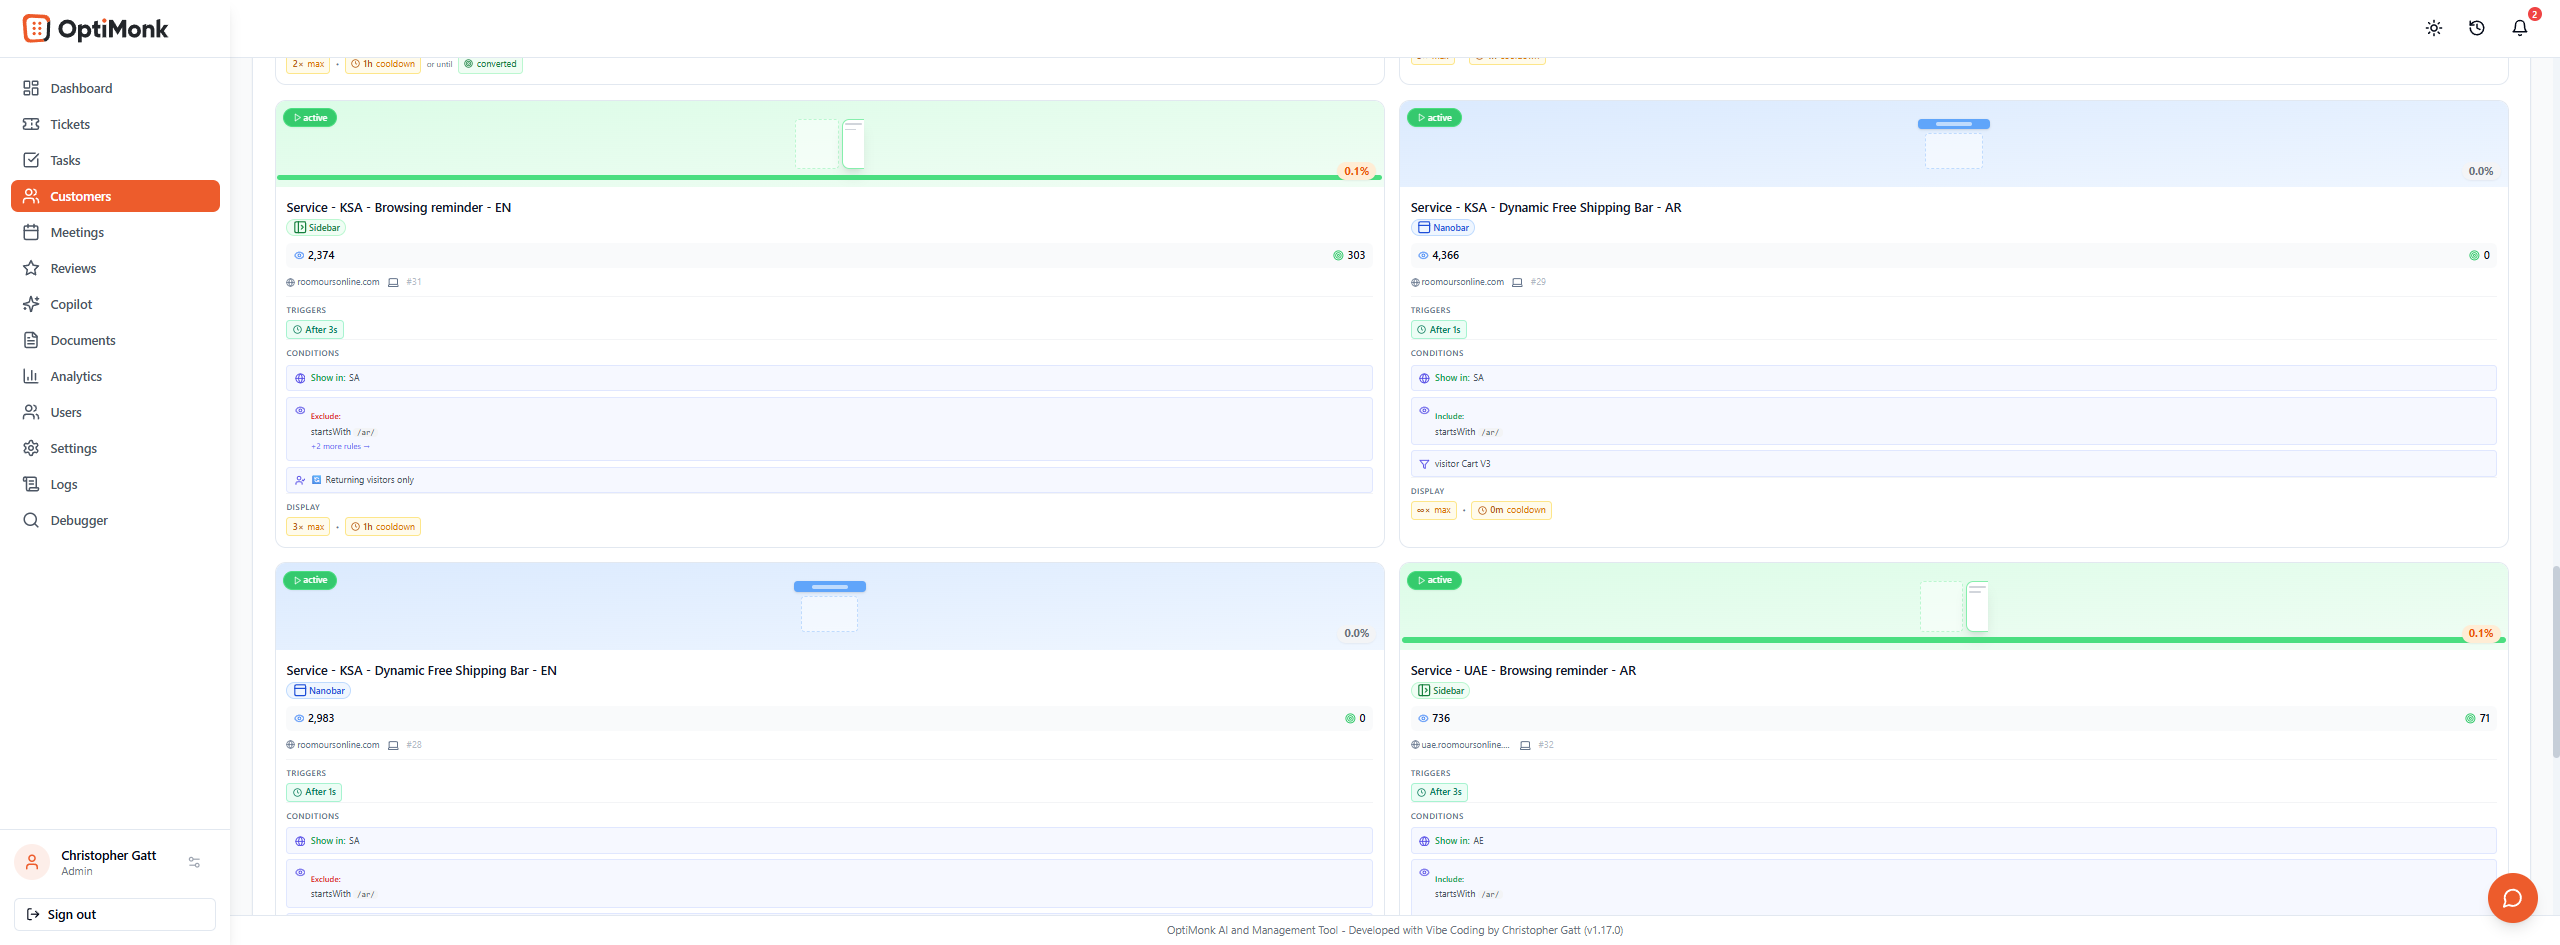Click the 736 impressions eye icon
Viewport: 2560px width, 945px height.
(x=1423, y=719)
